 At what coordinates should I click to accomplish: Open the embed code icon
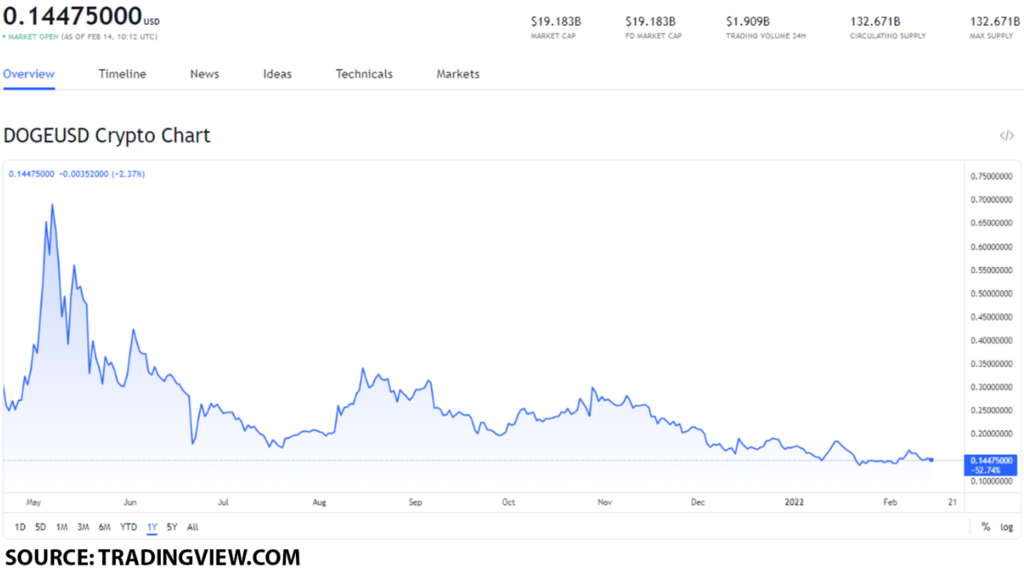(x=1006, y=136)
